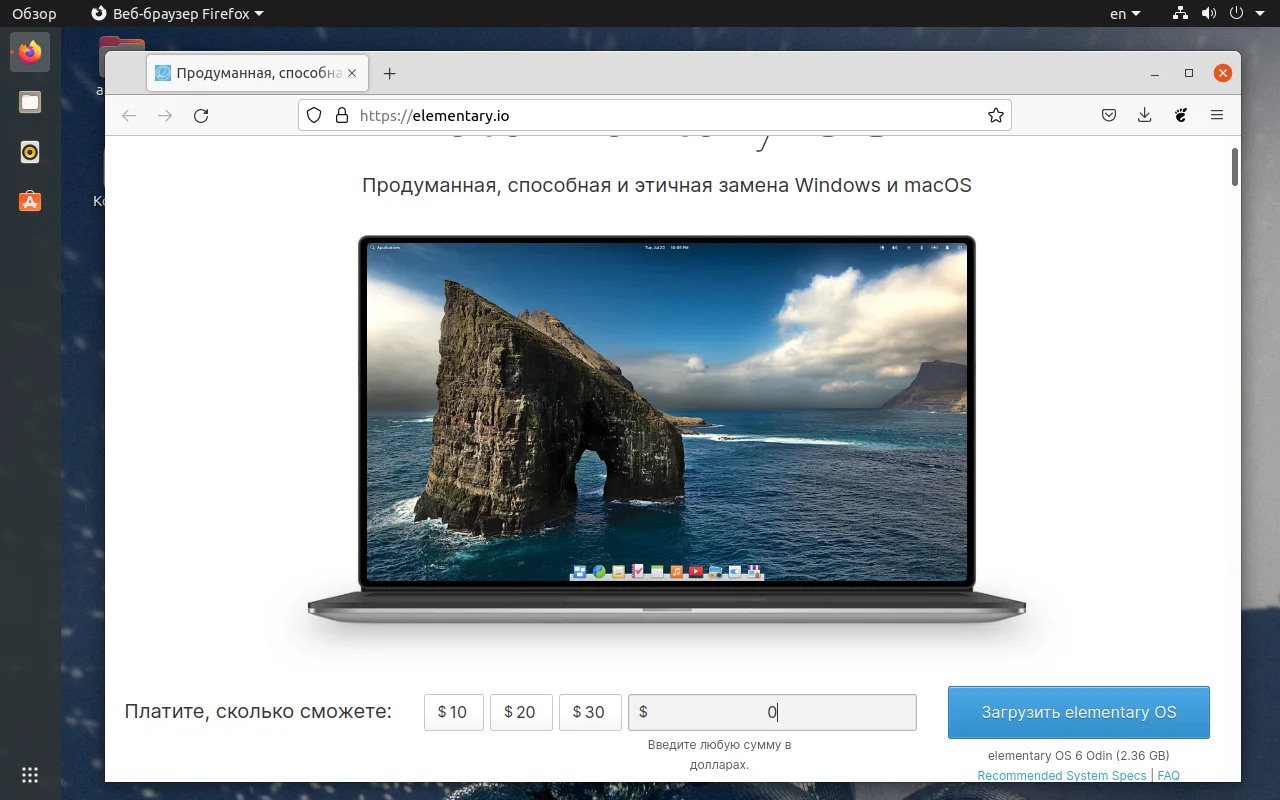The width and height of the screenshot is (1280, 800).
Task: Click the GNOME footprint extension icon
Action: click(x=1180, y=115)
